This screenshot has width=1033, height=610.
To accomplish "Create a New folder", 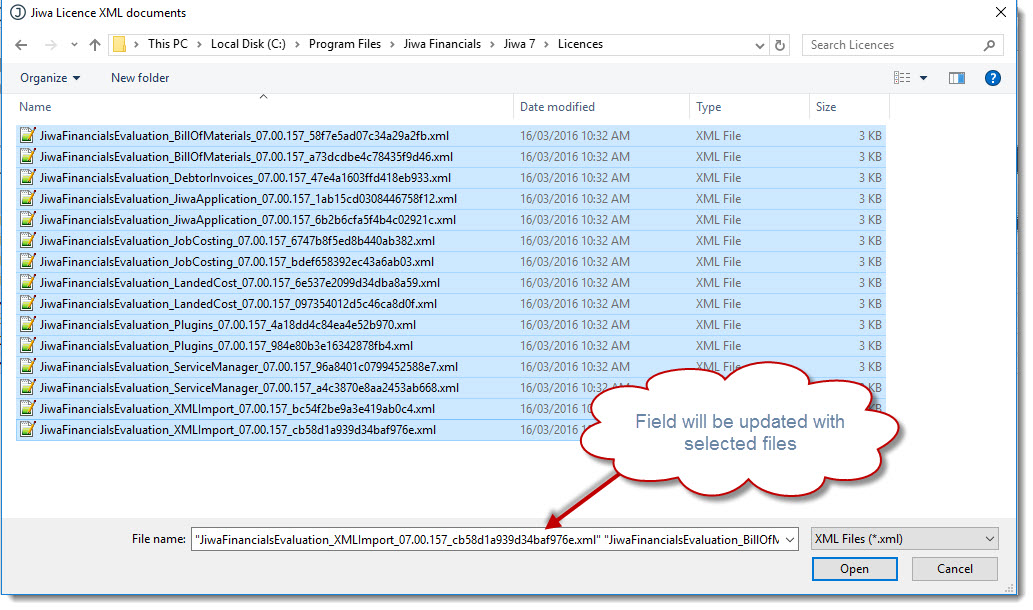I will tap(140, 78).
